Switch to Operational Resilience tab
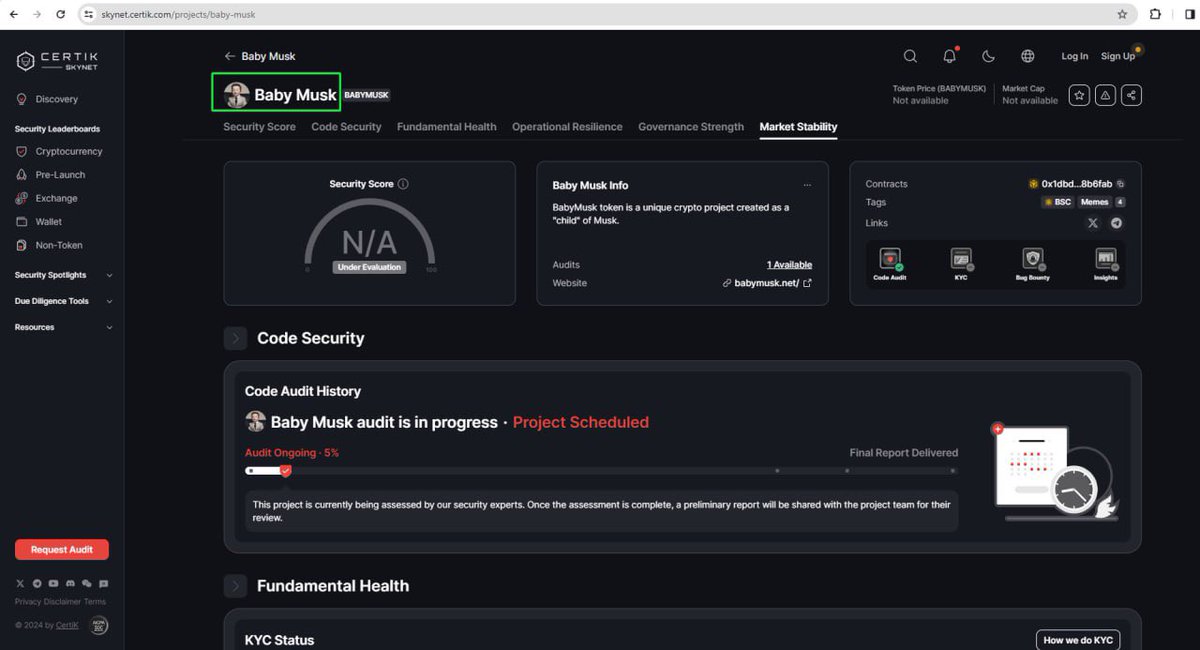The image size is (1200, 650). point(567,127)
